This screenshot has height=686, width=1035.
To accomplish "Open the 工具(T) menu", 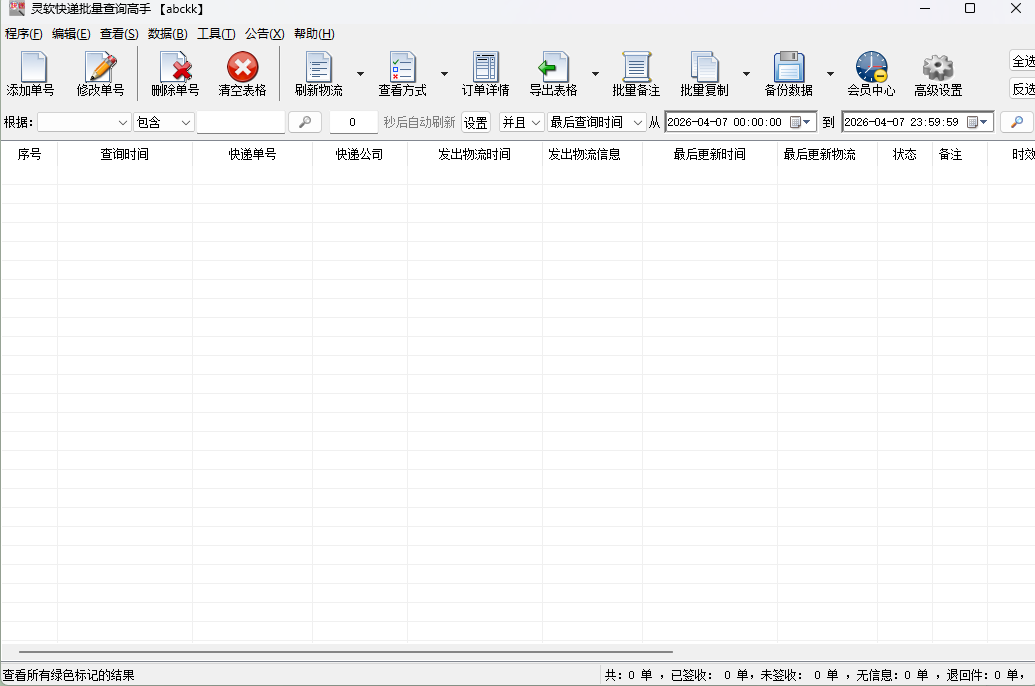I will (216, 34).
